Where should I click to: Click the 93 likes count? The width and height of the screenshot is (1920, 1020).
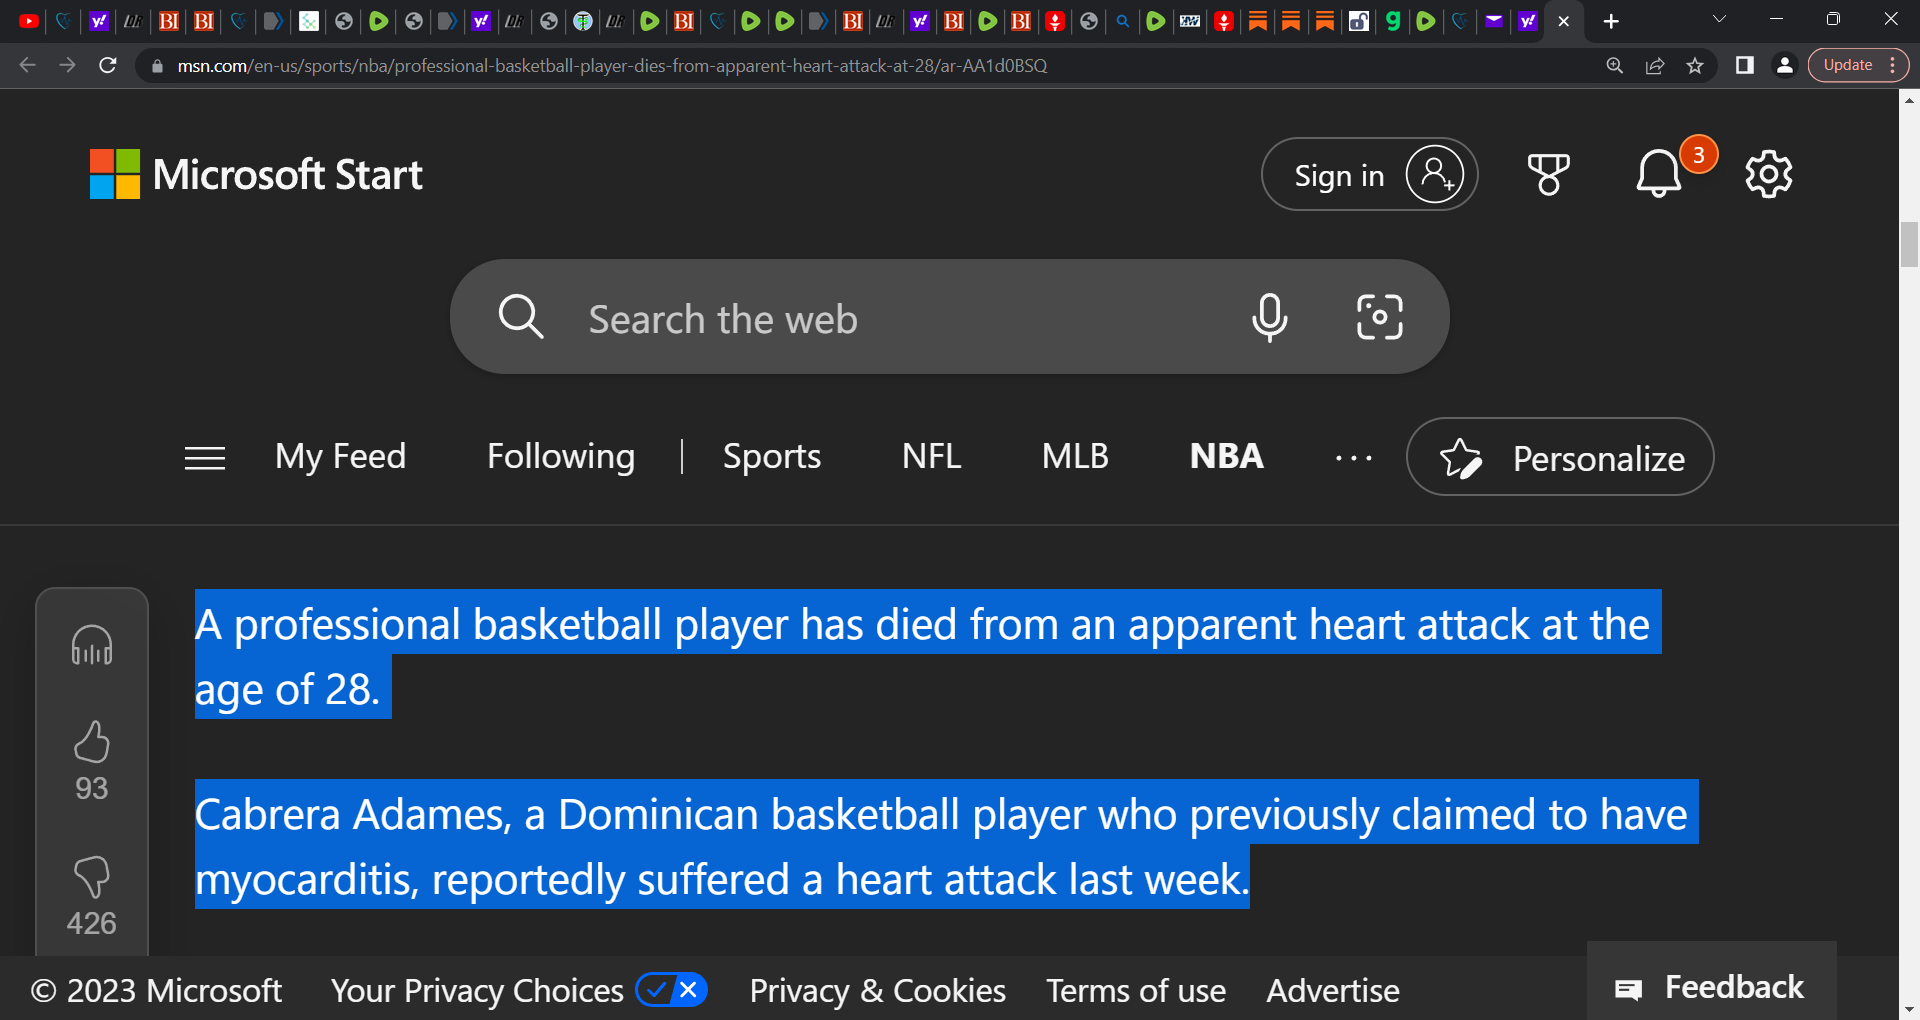pos(92,788)
